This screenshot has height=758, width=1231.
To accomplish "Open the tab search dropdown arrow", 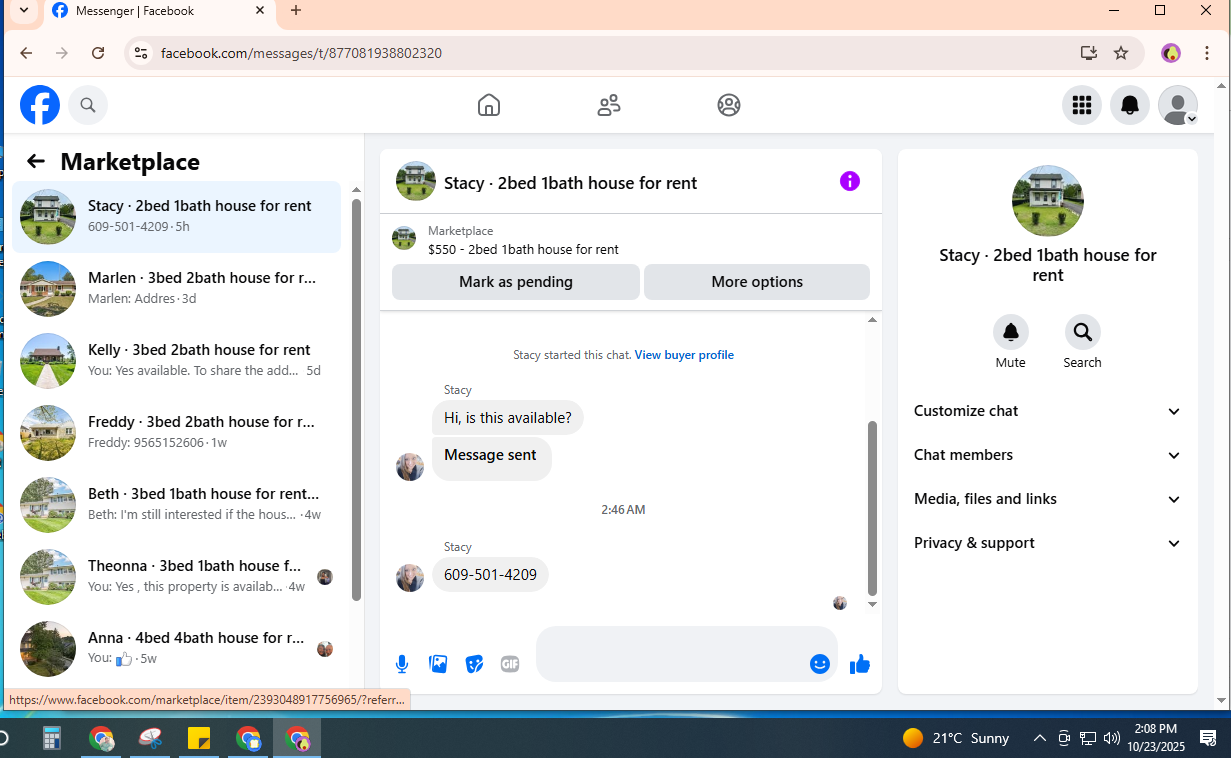I will pos(24,11).
